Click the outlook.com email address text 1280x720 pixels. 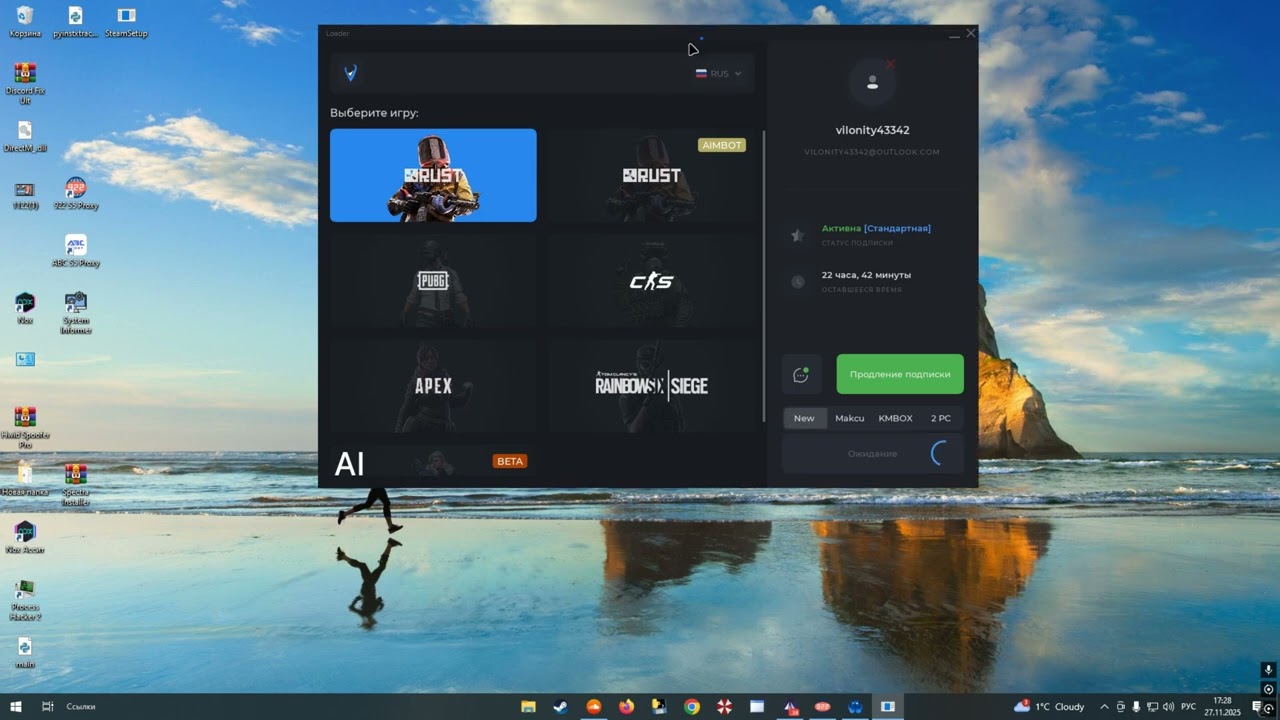872,152
